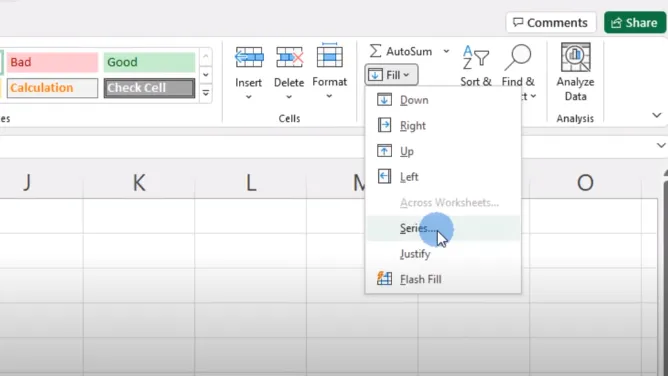
Task: Select column K header
Action: (139, 183)
